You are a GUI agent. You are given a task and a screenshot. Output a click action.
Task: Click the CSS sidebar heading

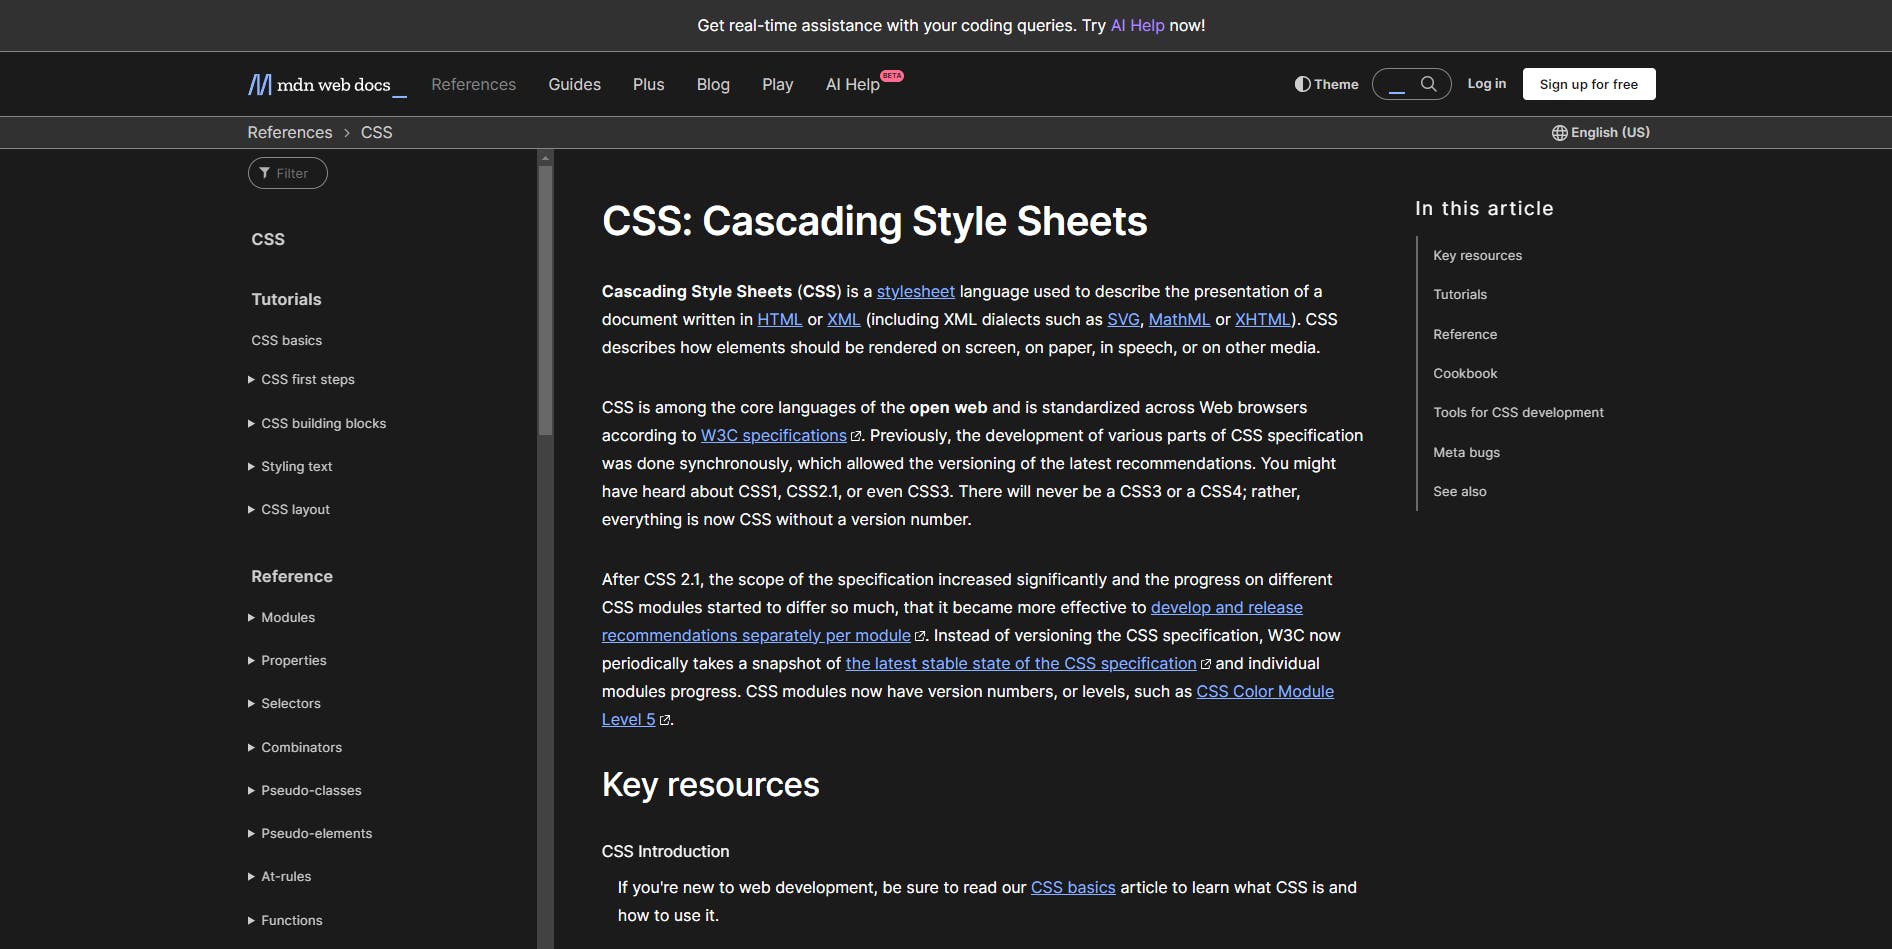(268, 240)
